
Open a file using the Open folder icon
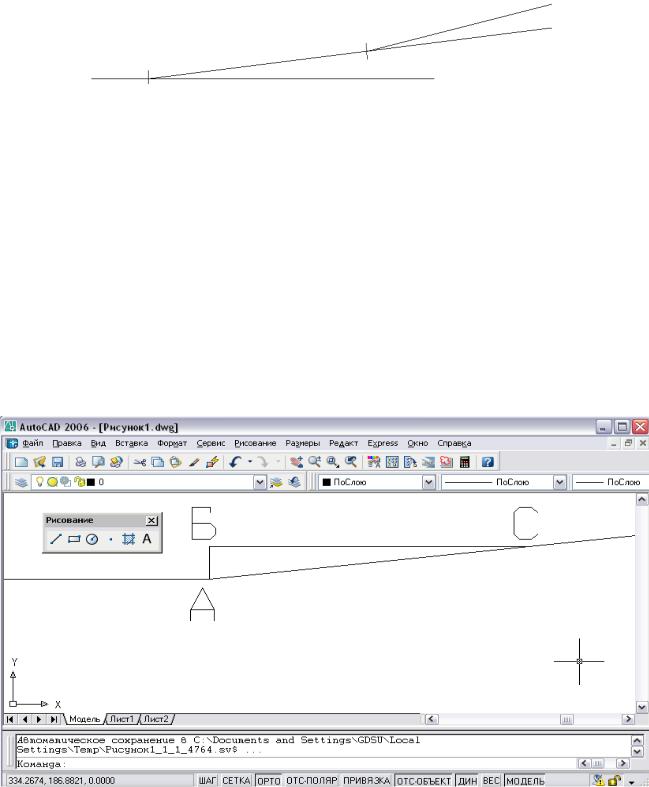pos(39,462)
